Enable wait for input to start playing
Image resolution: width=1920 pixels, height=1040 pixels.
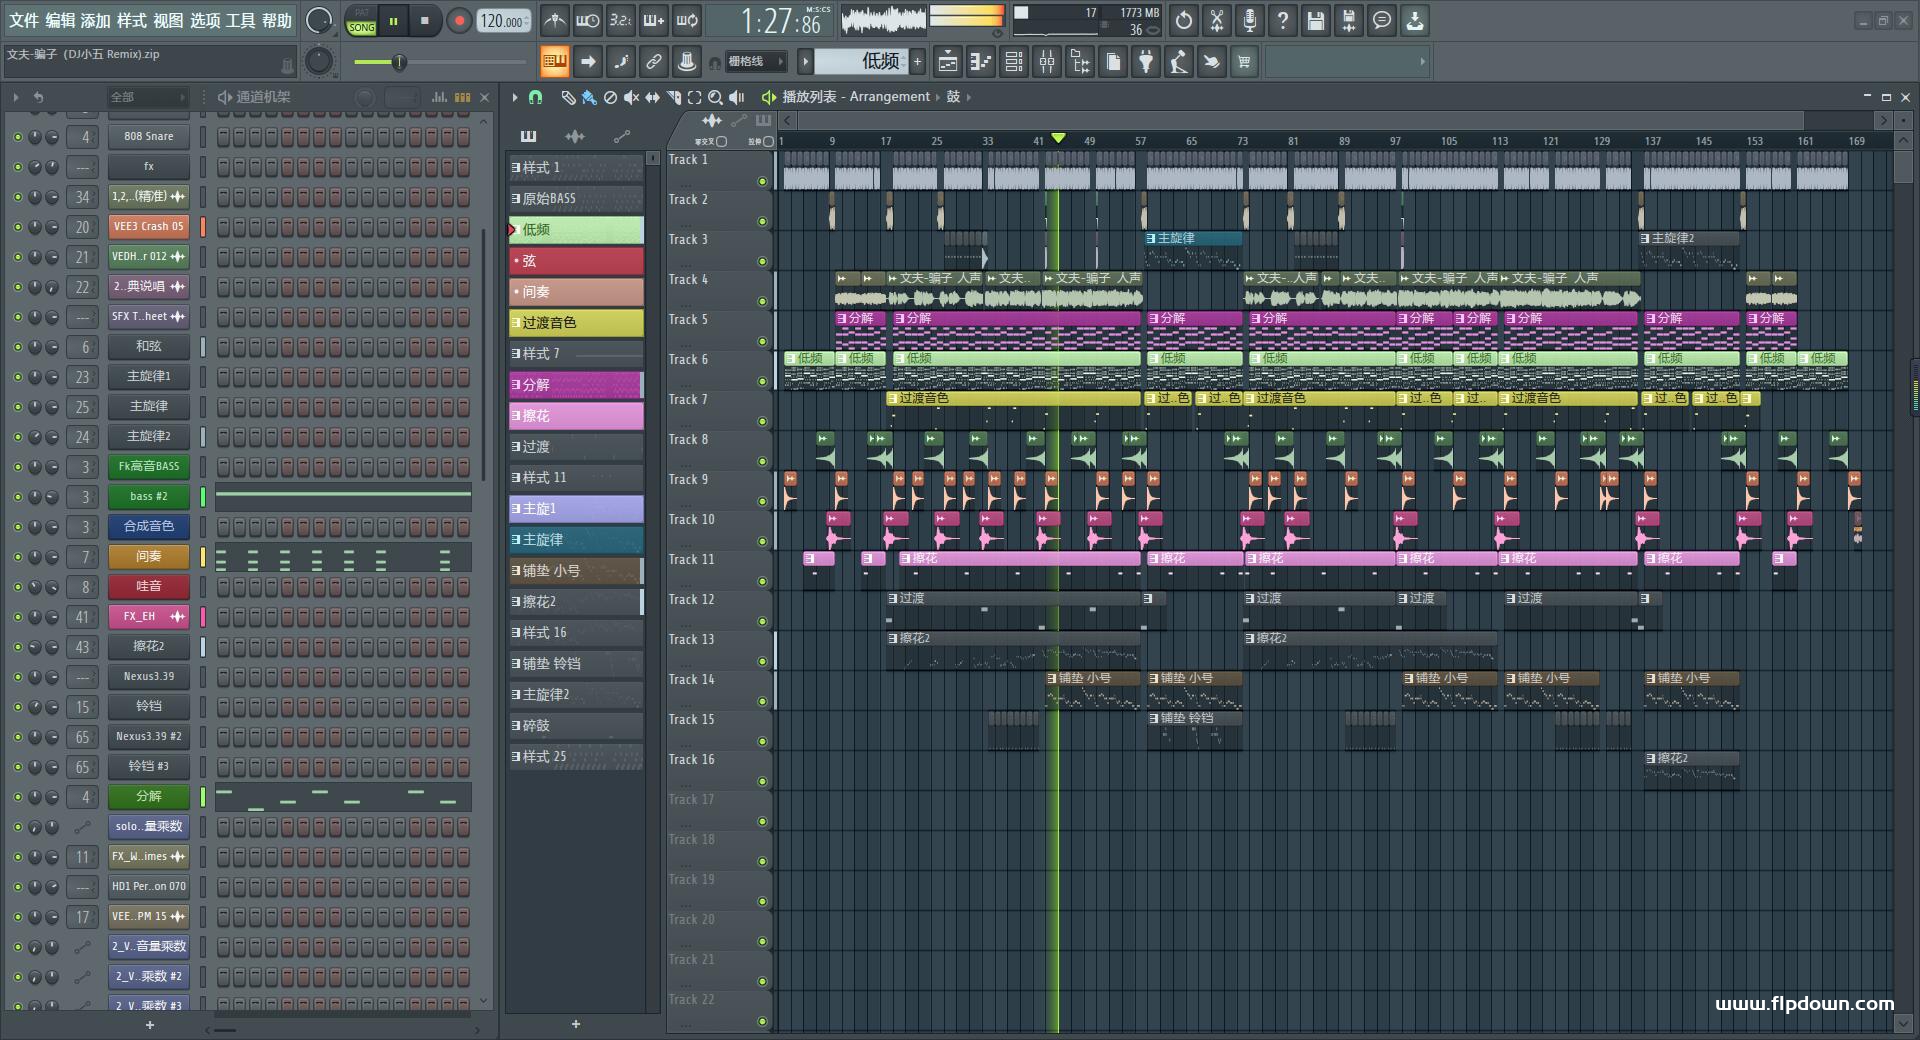point(587,20)
